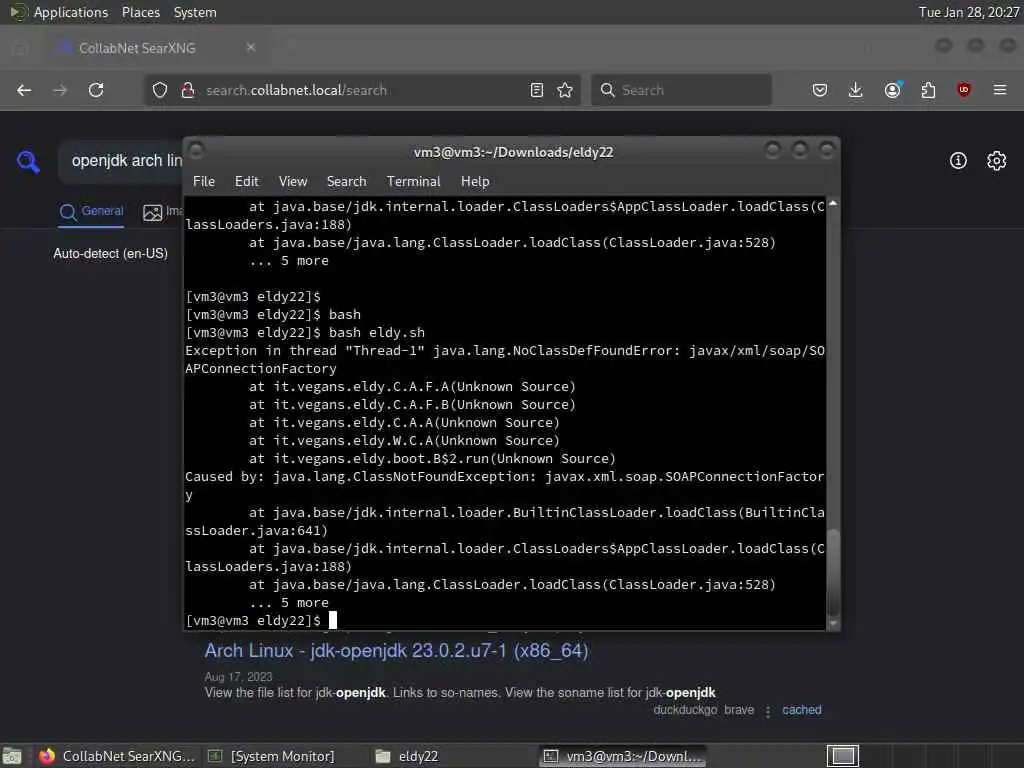Open Arch Linux jdk-openjdk 23.0.2.u7-1 result
The height and width of the screenshot is (768, 1024).
pos(396,650)
